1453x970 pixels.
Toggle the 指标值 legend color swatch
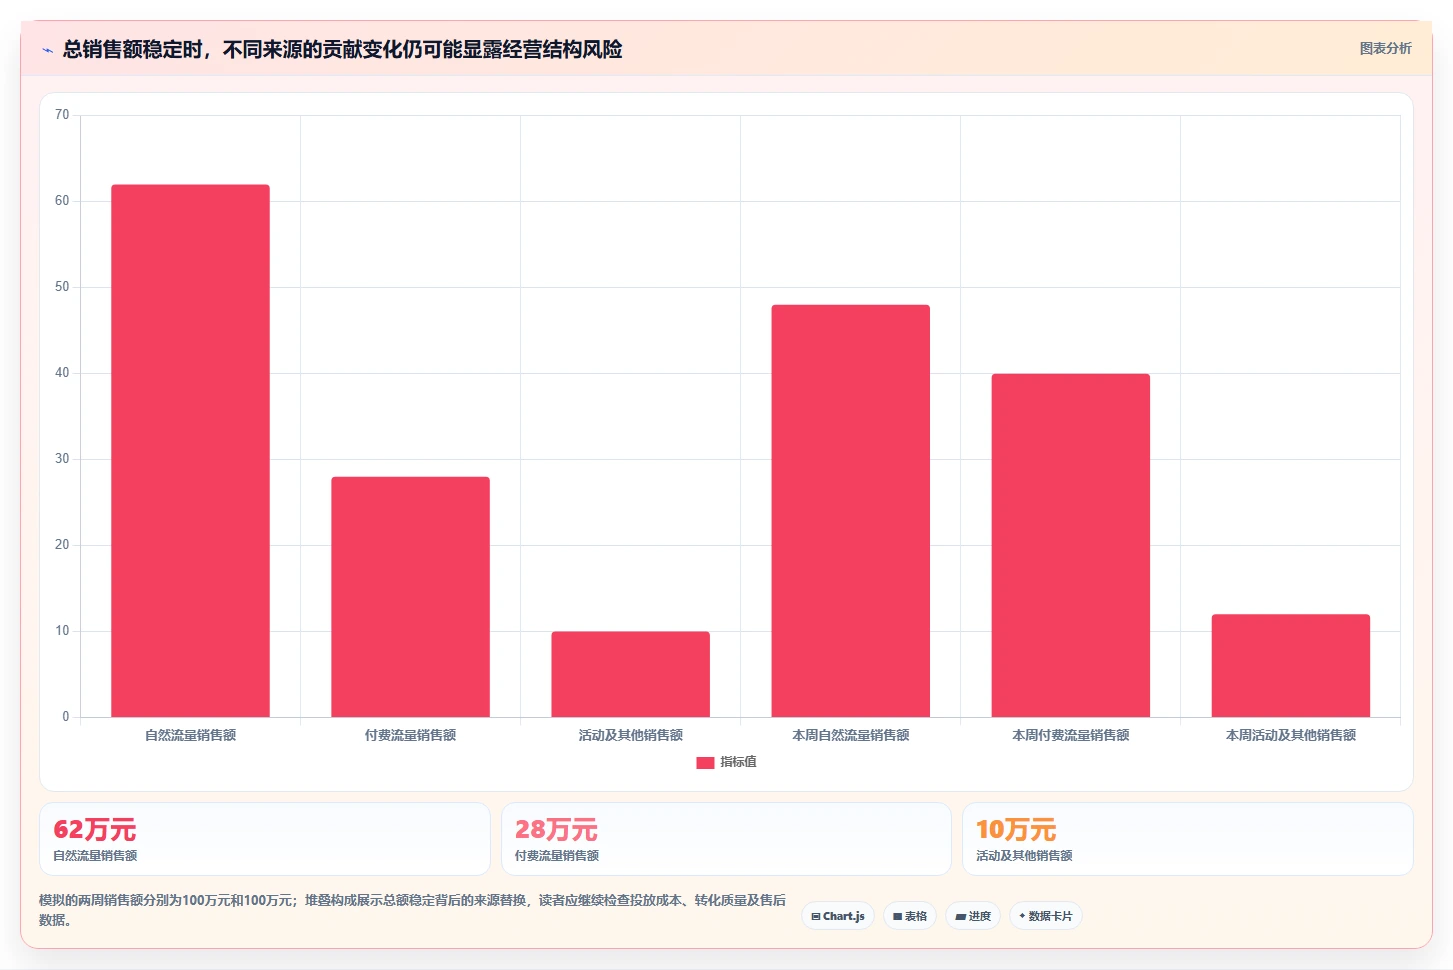(x=705, y=762)
